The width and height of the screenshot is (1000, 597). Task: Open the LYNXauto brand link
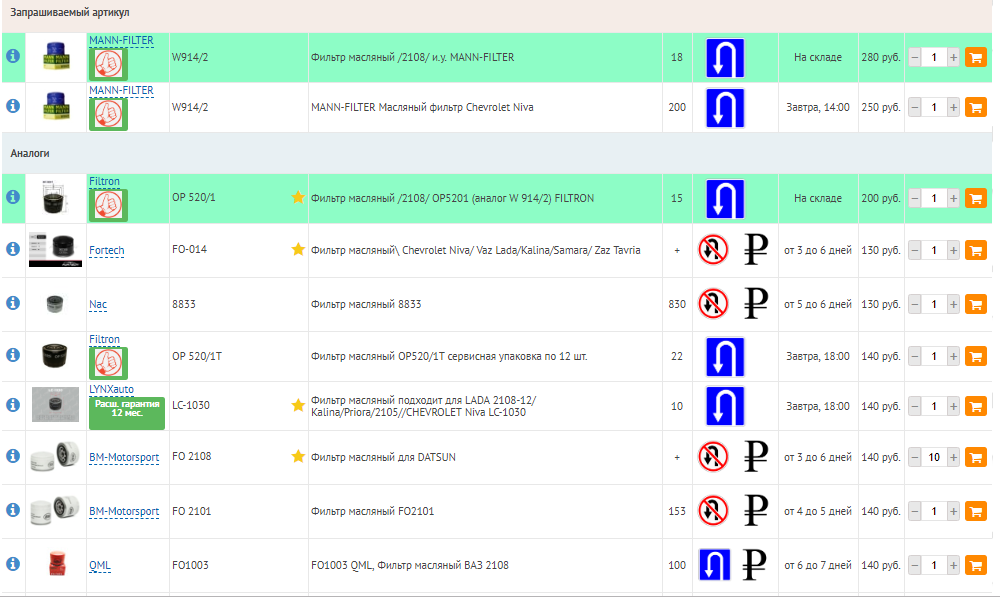point(112,389)
